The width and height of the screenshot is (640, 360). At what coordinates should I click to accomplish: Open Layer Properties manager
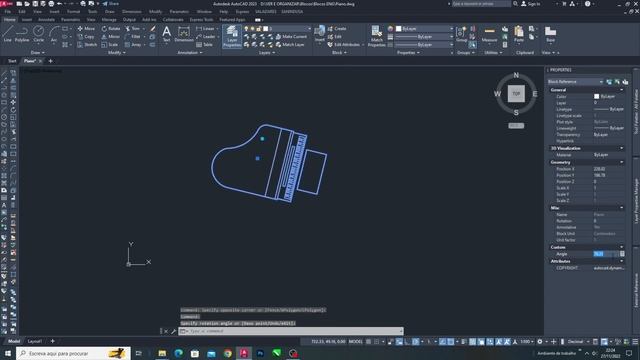click(x=232, y=36)
